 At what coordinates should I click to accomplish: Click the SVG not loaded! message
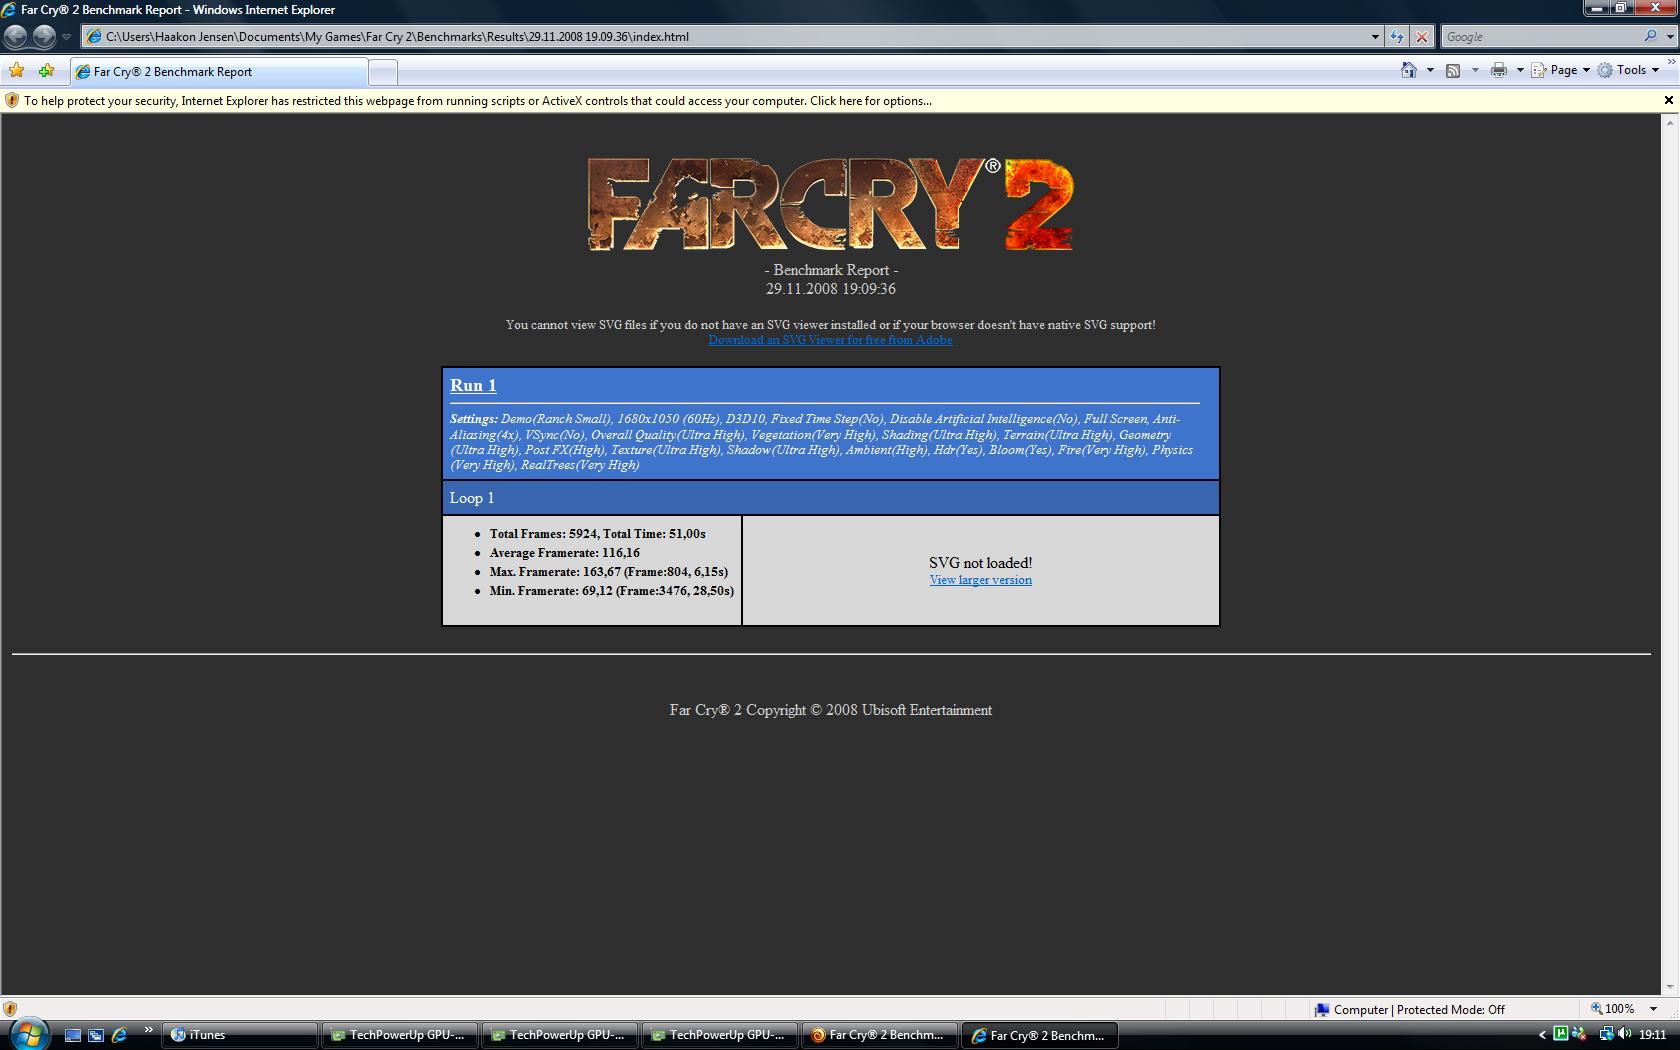981,563
